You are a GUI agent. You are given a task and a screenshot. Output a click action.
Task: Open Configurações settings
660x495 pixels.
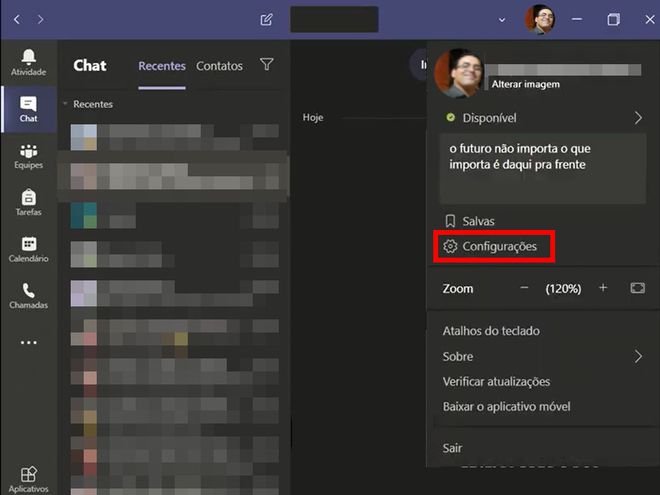[x=490, y=246]
